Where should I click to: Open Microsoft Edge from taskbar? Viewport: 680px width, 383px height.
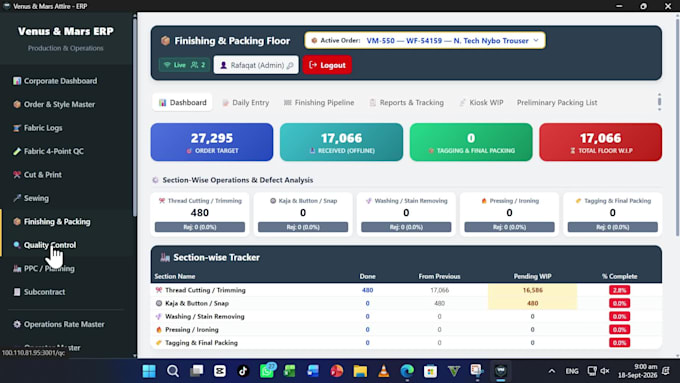(407, 371)
